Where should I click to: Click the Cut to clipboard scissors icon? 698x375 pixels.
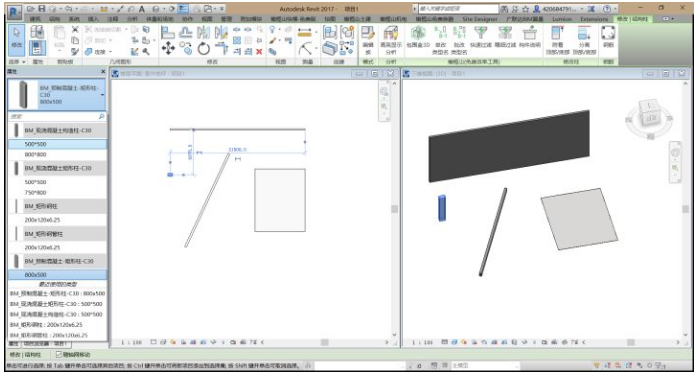[75, 29]
